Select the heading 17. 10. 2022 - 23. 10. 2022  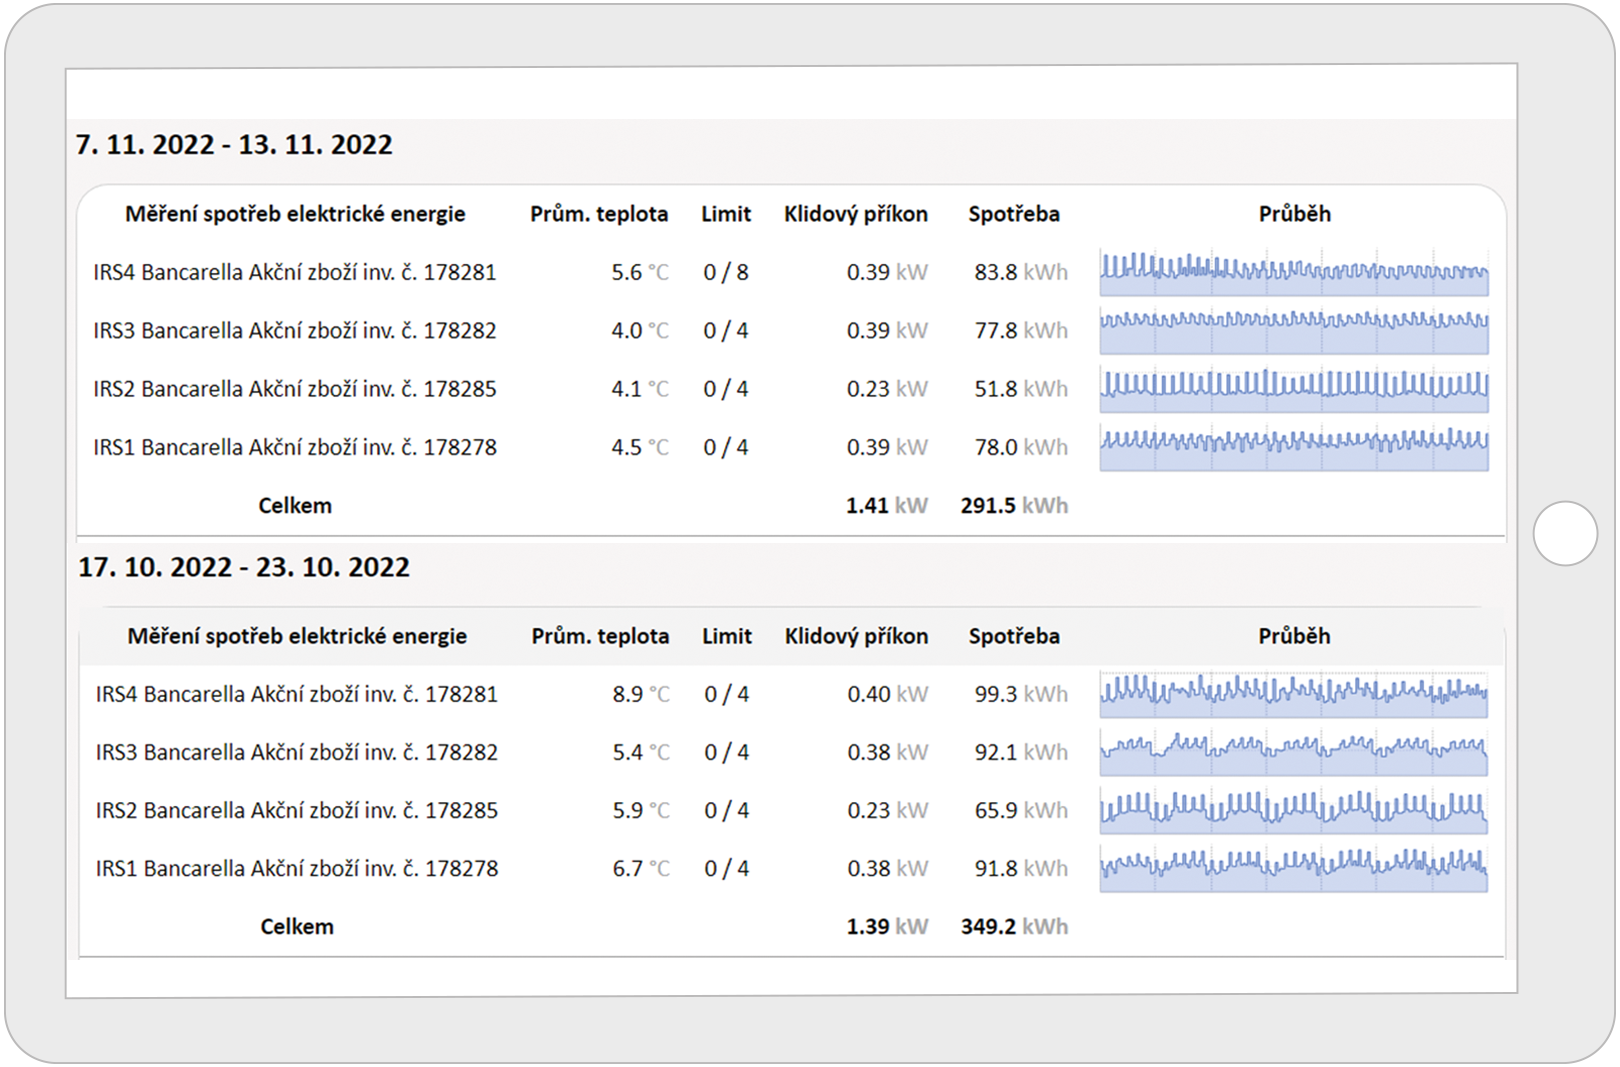[244, 567]
